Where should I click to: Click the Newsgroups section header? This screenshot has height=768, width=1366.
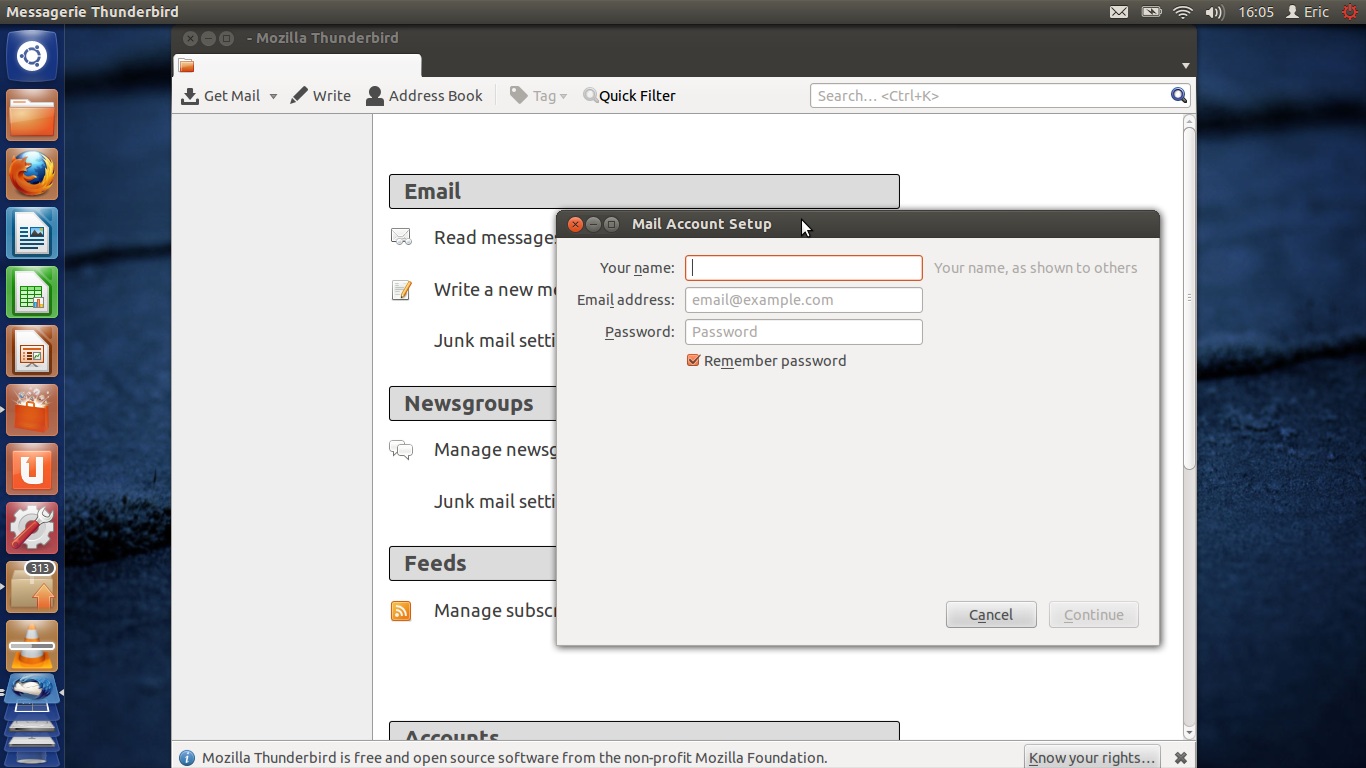[472, 404]
